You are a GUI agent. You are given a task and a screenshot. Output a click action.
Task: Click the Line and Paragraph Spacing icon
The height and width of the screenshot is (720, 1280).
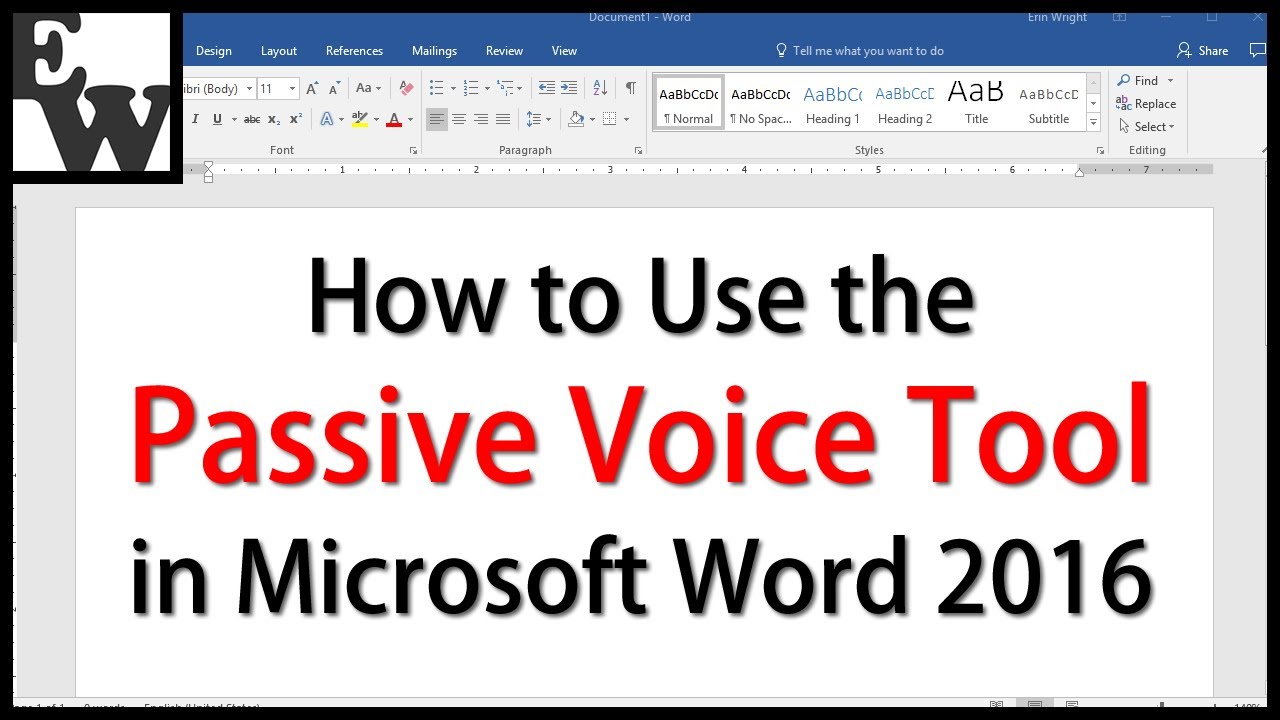pyautogui.click(x=534, y=119)
